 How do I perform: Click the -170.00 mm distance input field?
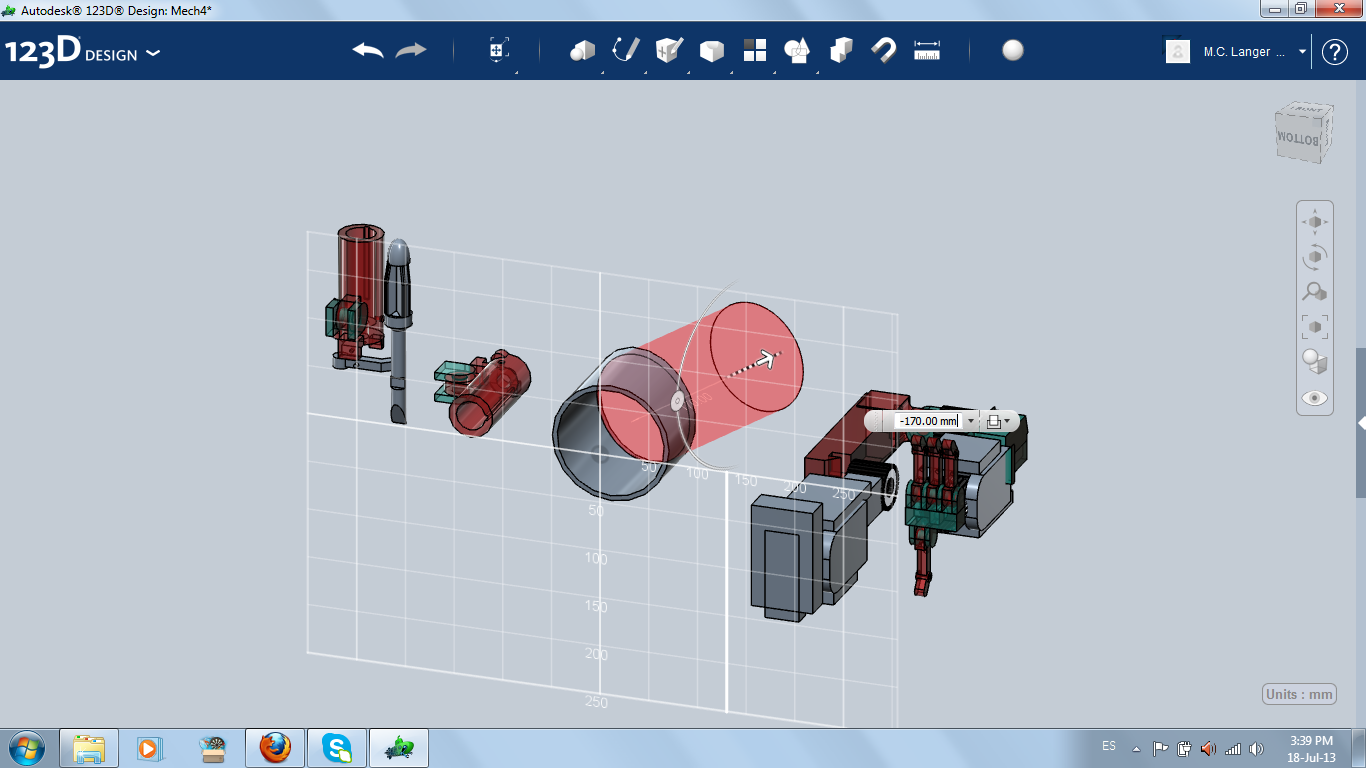coord(928,421)
